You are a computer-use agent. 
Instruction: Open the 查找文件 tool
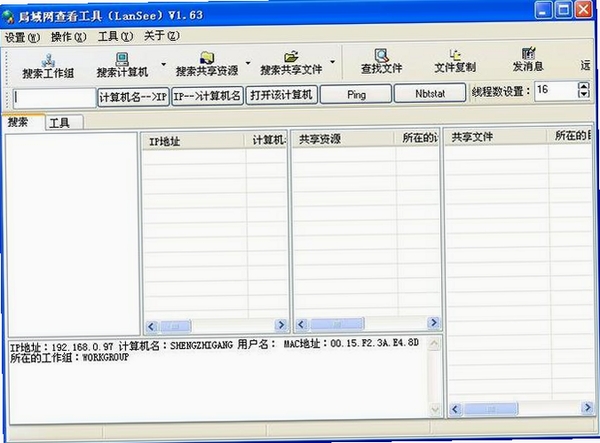382,61
